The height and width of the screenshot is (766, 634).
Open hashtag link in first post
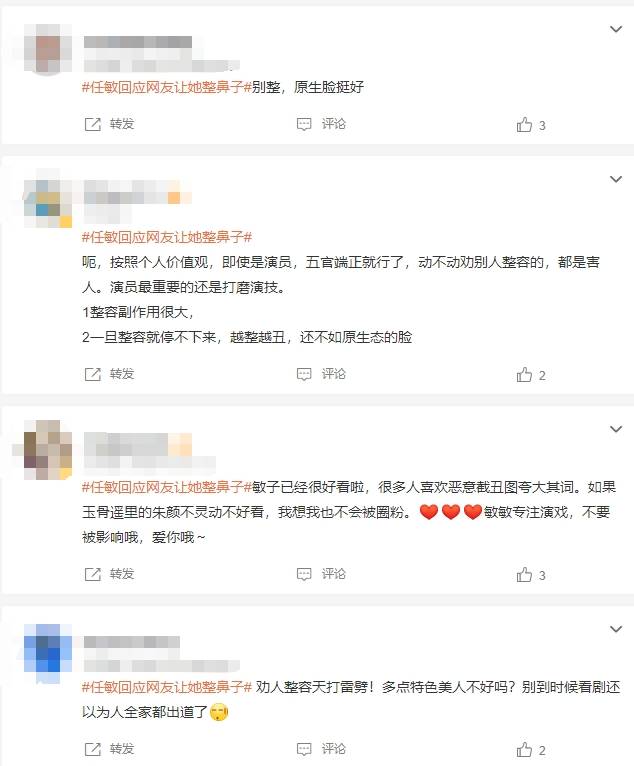(167, 87)
